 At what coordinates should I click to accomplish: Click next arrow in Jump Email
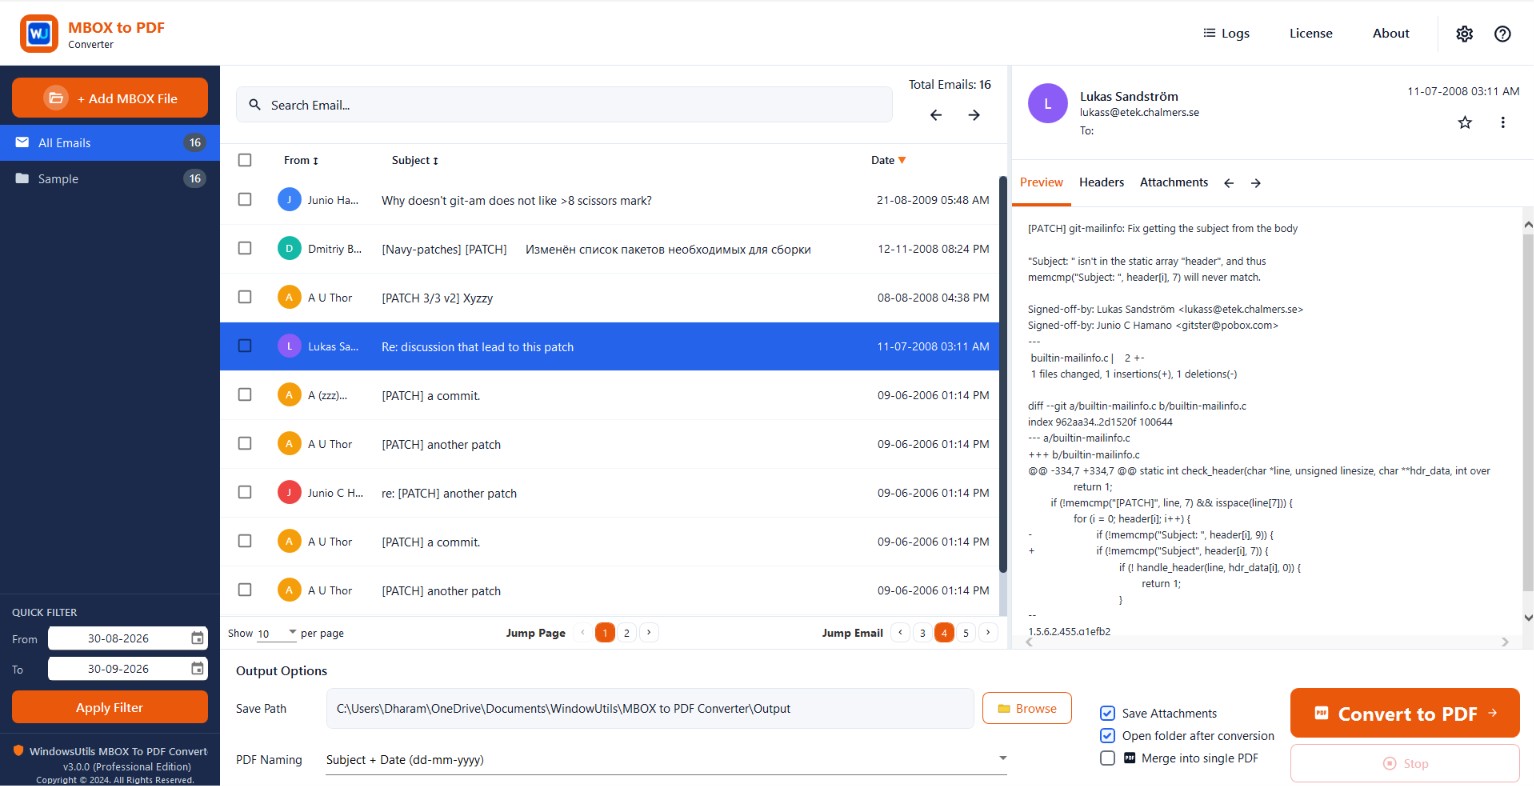[988, 632]
